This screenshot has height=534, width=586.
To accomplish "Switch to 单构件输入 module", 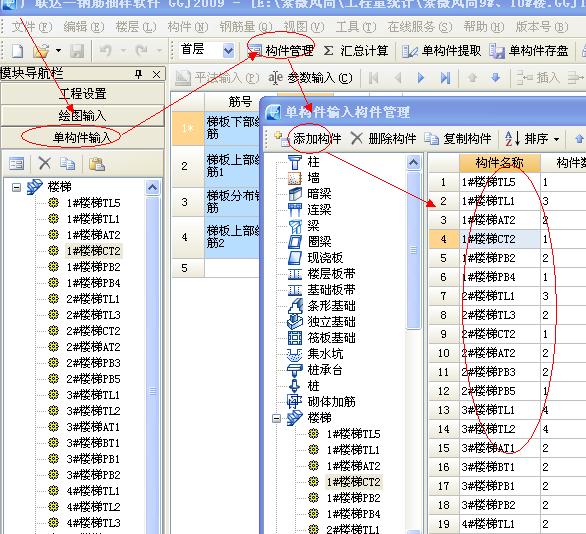I will click(83, 138).
